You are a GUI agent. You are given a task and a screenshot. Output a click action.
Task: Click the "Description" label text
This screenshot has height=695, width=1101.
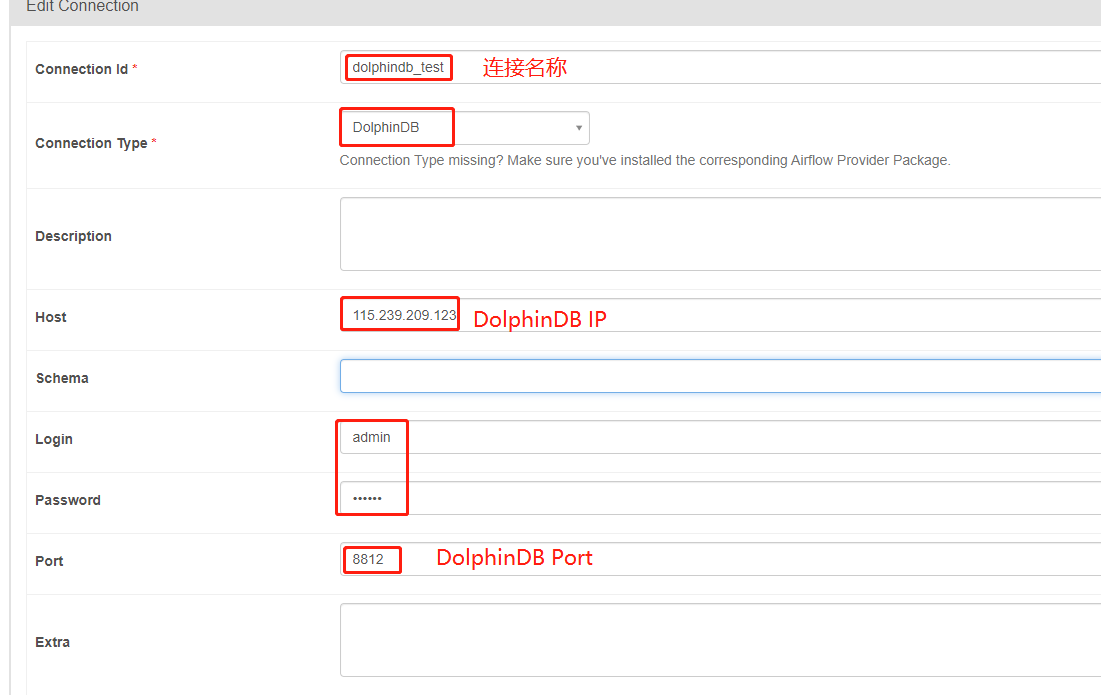[73, 236]
